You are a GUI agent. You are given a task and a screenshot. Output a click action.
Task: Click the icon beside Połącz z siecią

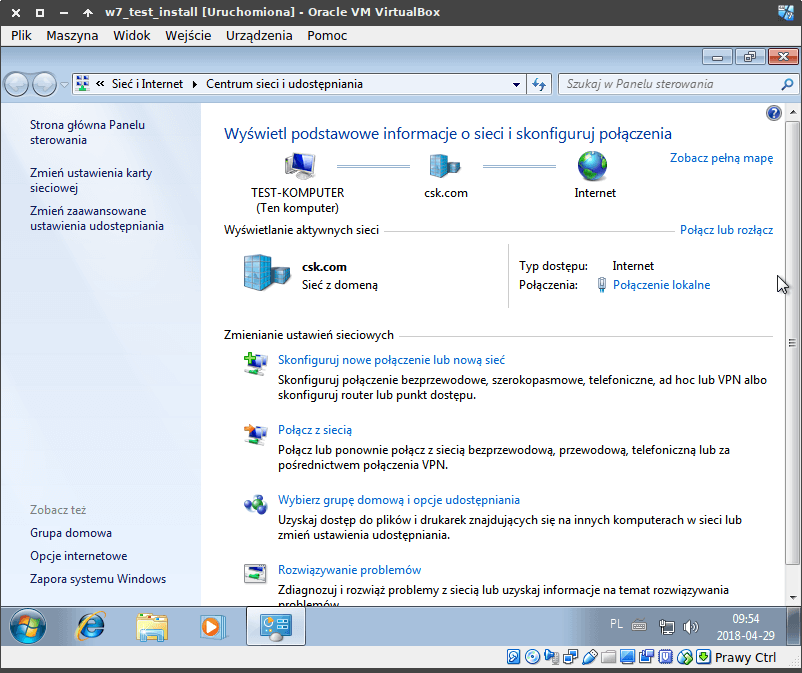pyautogui.click(x=255, y=434)
